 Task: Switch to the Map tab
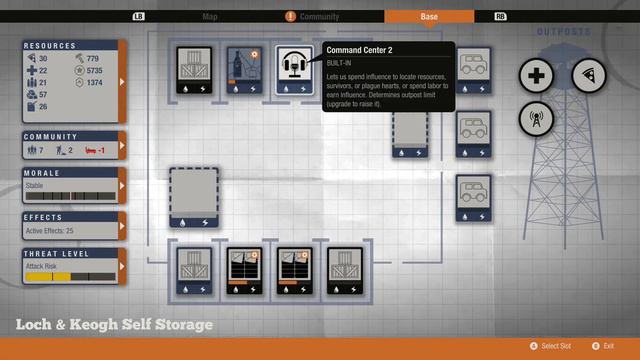click(x=210, y=17)
